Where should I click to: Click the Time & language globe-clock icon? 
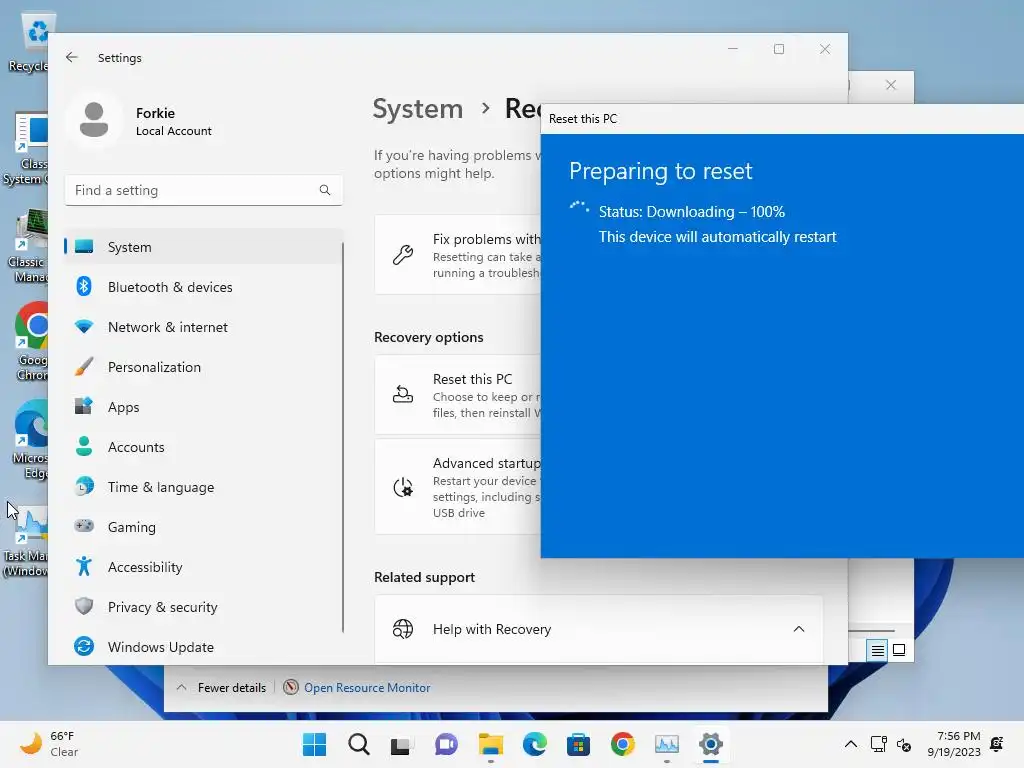tap(84, 487)
